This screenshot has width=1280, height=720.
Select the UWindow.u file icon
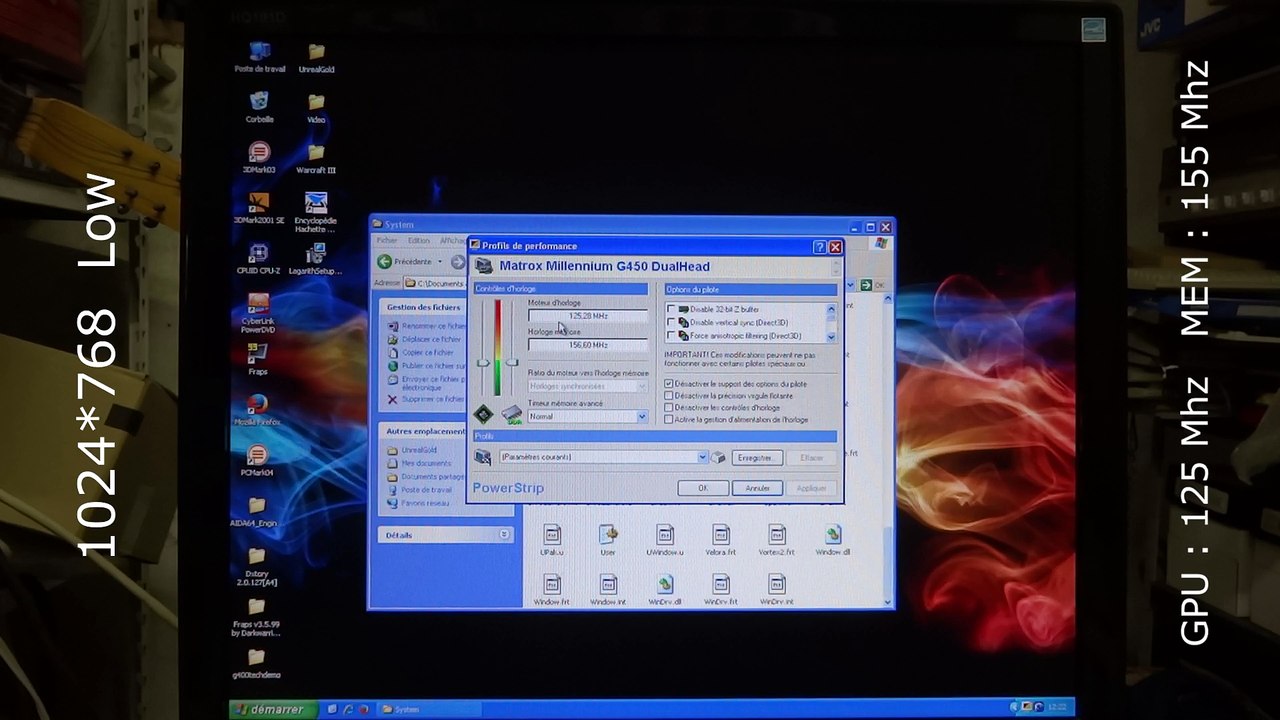click(664, 540)
